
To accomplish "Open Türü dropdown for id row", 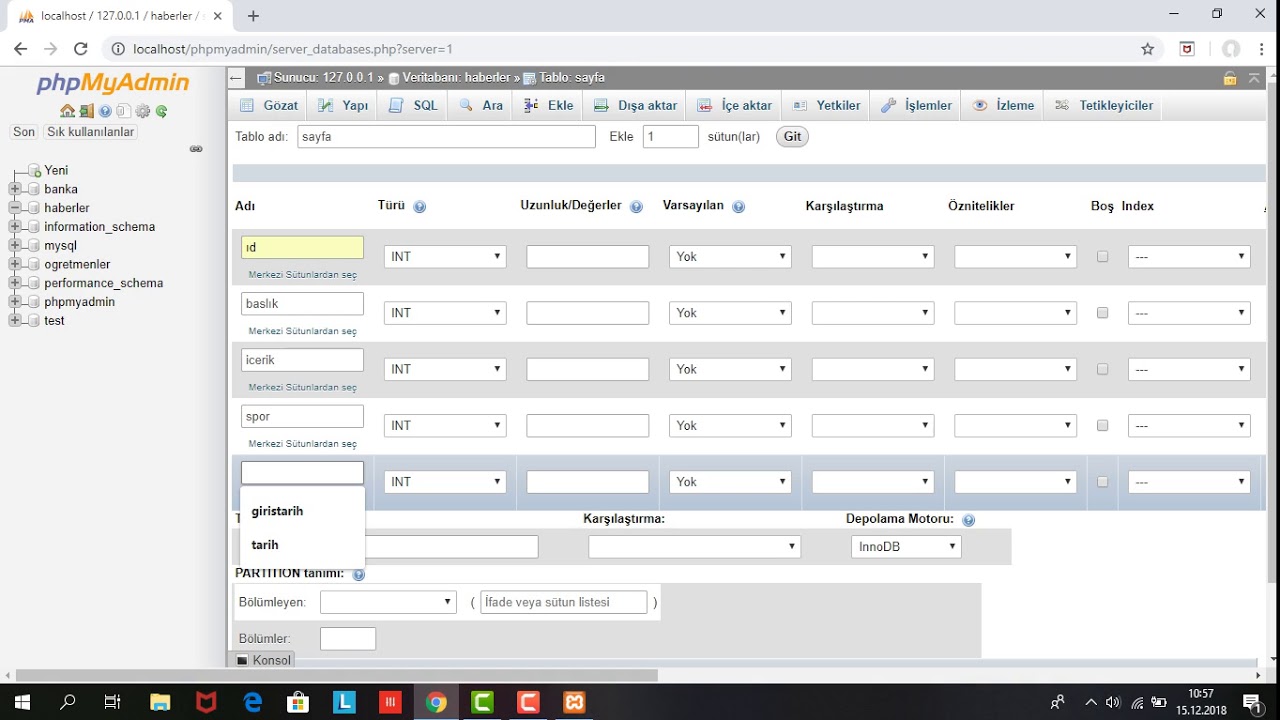I will tap(445, 257).
